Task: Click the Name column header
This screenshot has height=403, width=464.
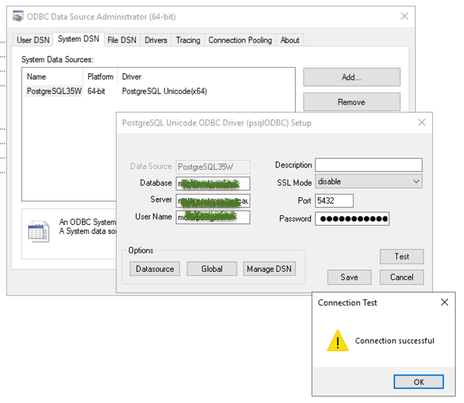Action: 36,77
